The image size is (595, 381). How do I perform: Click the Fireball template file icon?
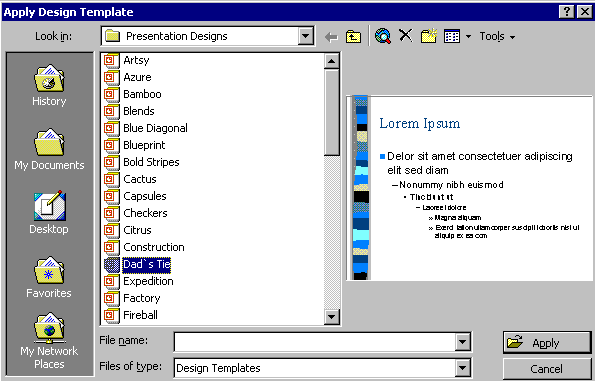[x=112, y=315]
